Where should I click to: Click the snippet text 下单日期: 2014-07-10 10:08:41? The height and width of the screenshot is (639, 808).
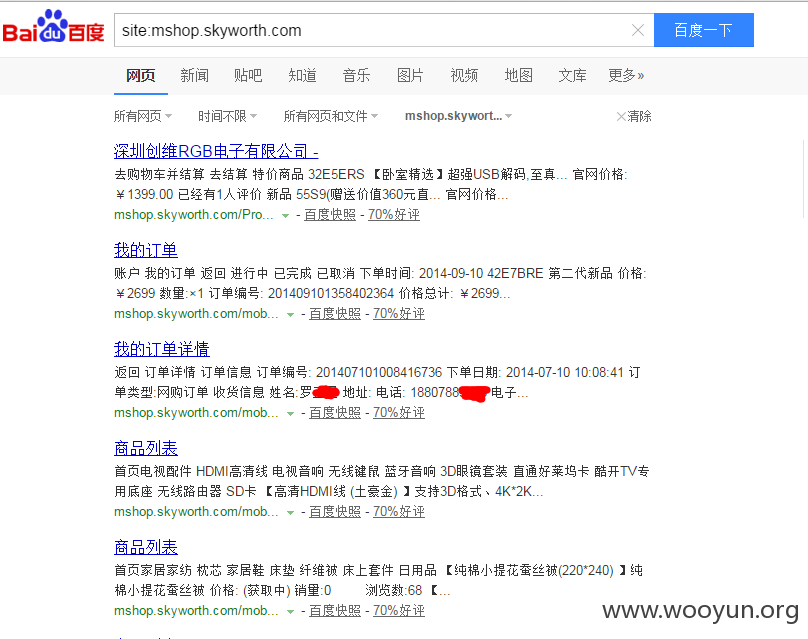click(x=535, y=372)
